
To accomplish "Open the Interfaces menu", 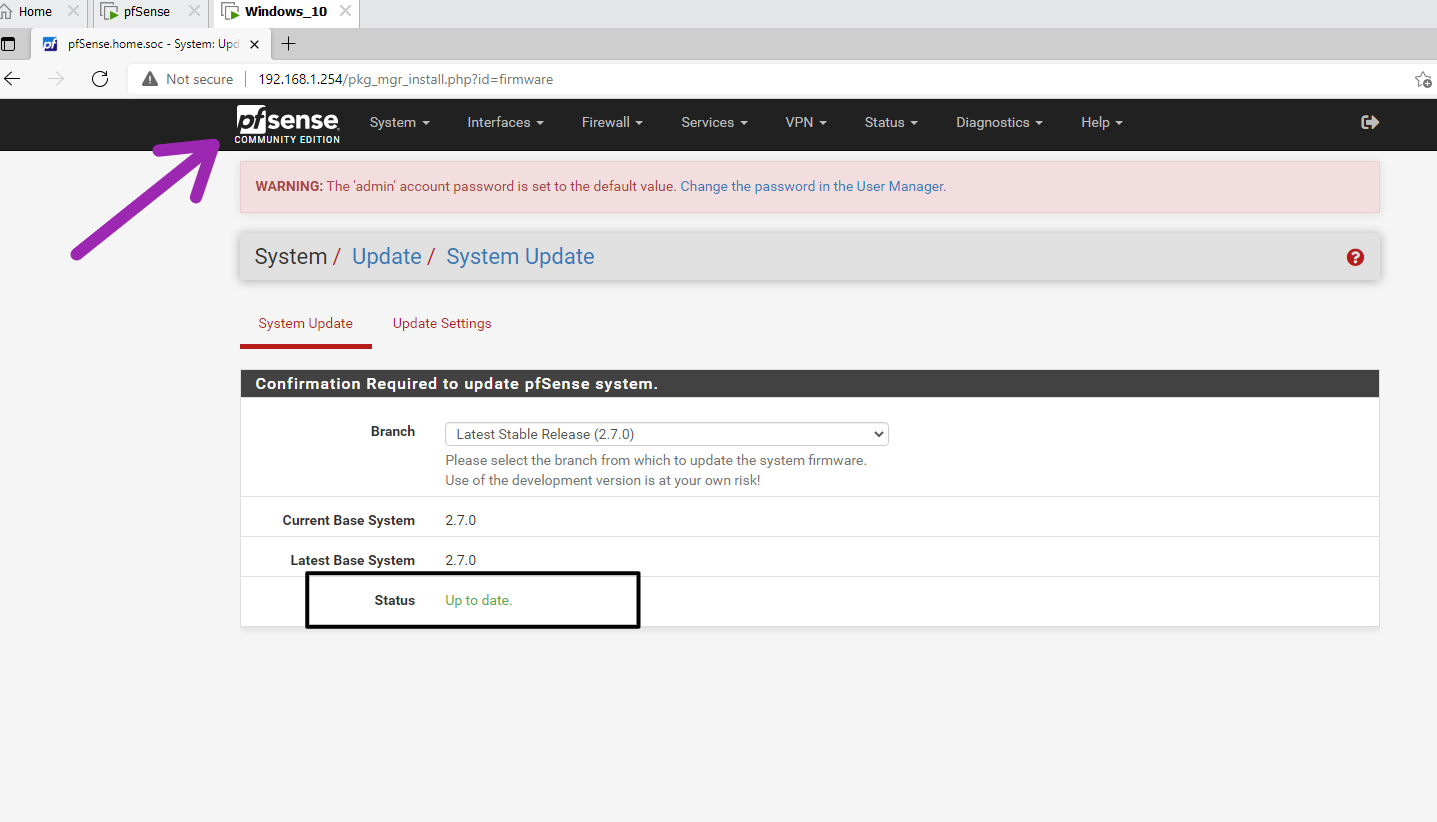I will (x=505, y=122).
